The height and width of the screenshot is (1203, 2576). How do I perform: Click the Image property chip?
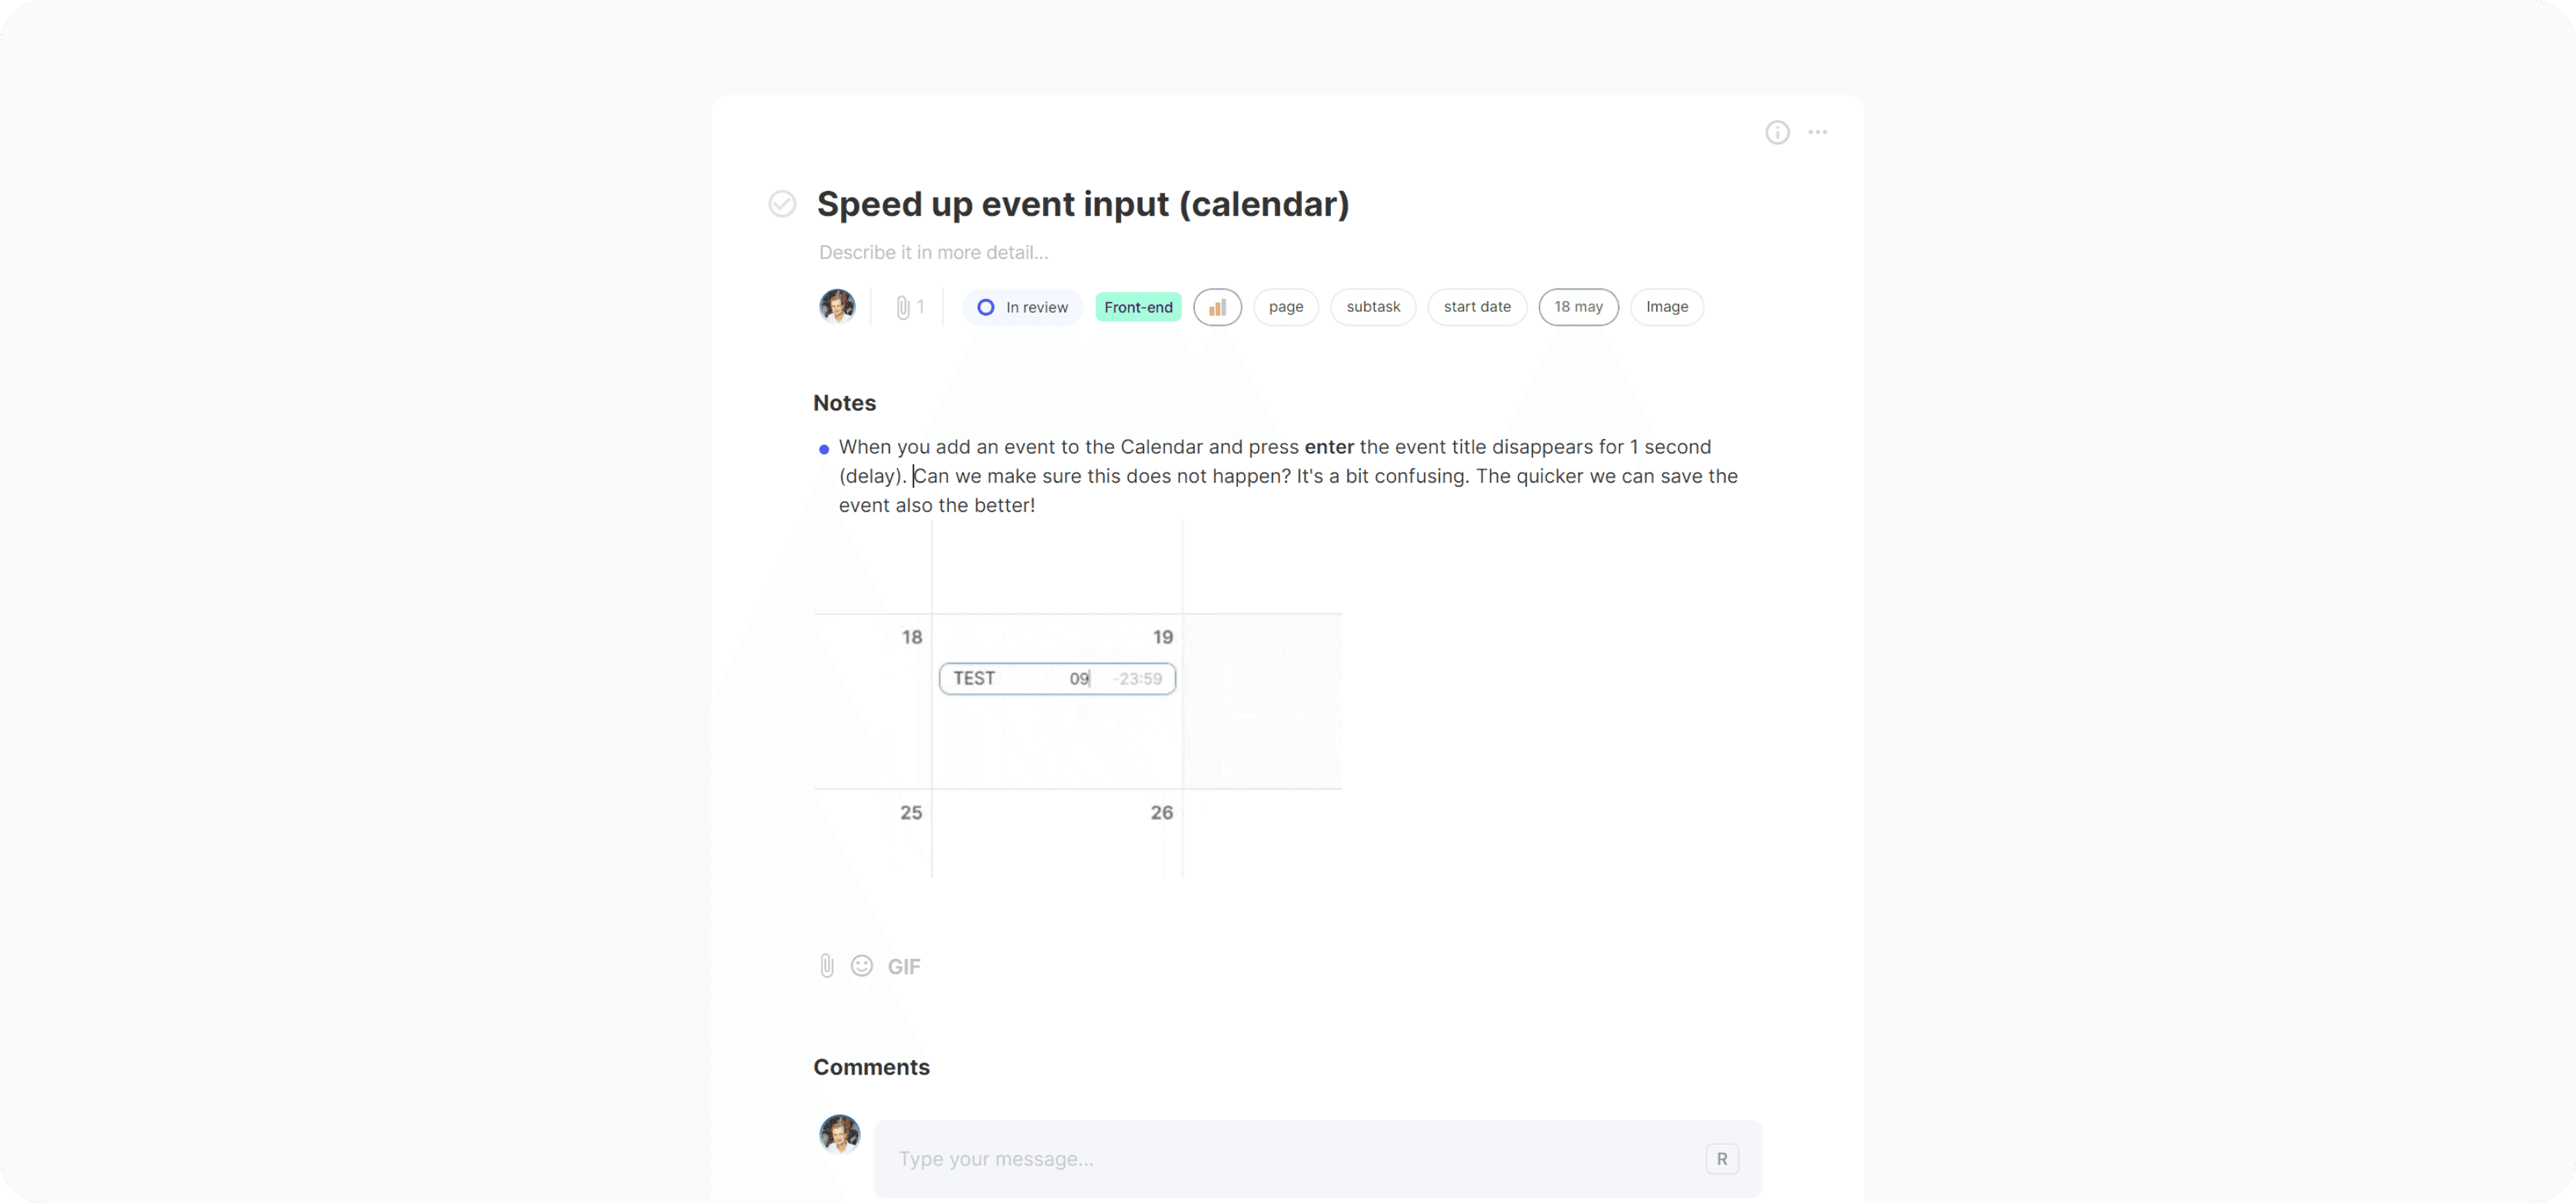[1667, 307]
